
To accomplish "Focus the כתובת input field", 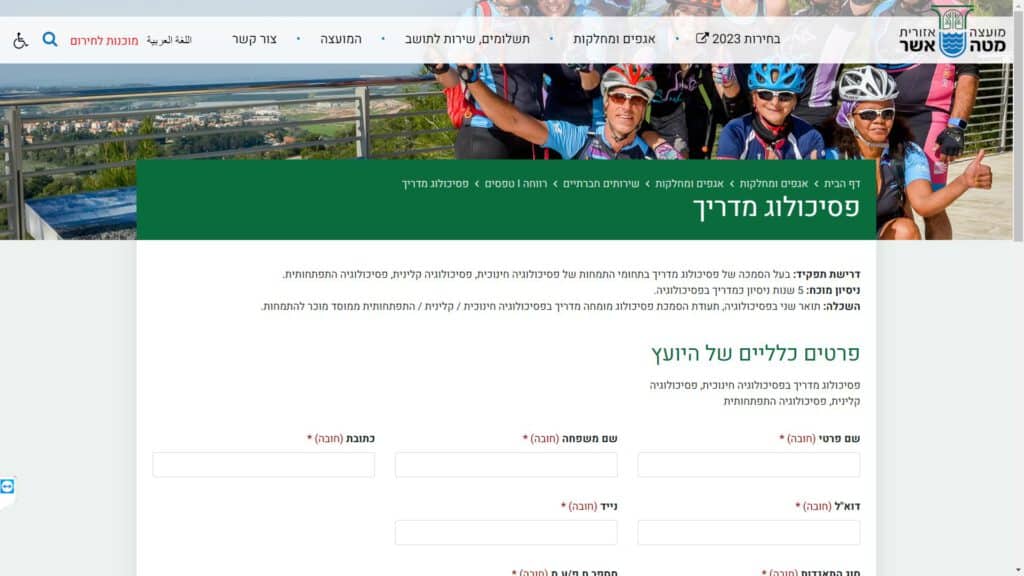I will (264, 465).
